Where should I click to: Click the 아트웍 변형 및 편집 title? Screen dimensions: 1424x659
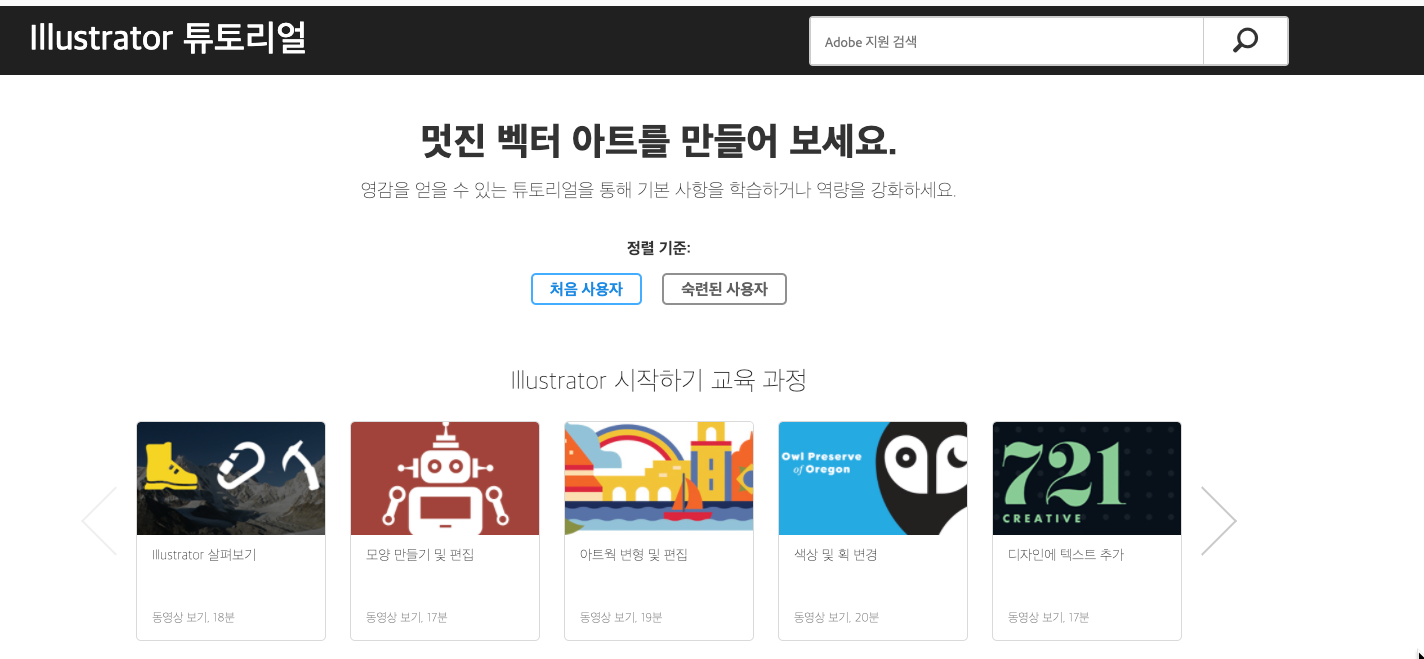pyautogui.click(x=634, y=554)
